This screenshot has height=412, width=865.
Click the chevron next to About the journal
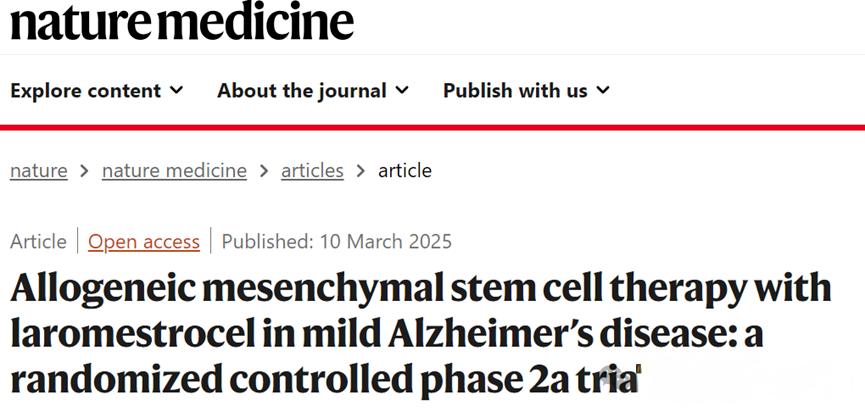(402, 90)
